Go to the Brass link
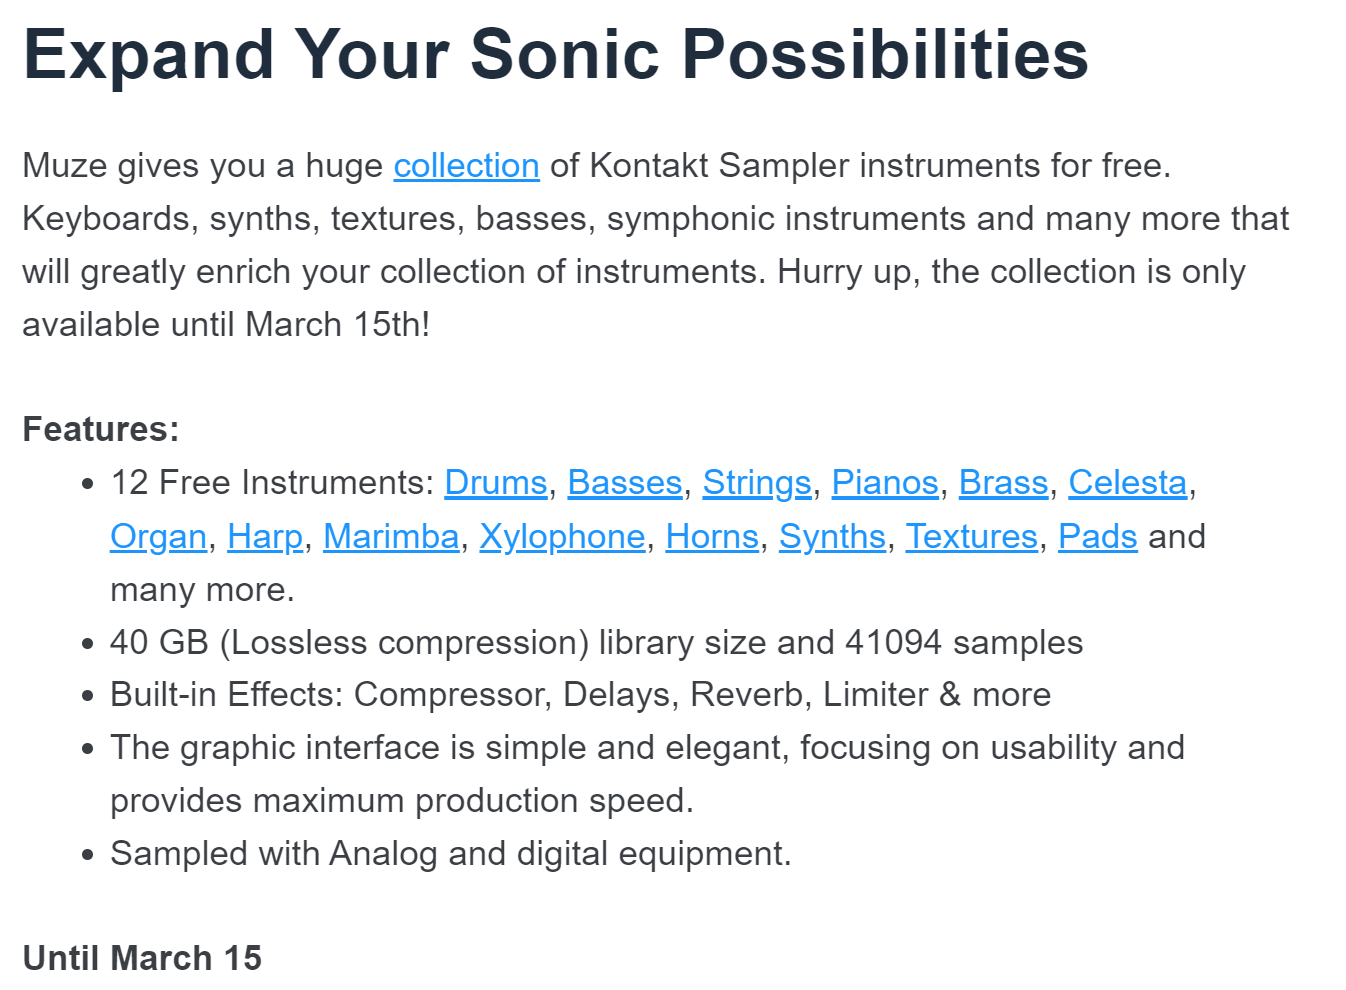The image size is (1346, 990). [1003, 483]
